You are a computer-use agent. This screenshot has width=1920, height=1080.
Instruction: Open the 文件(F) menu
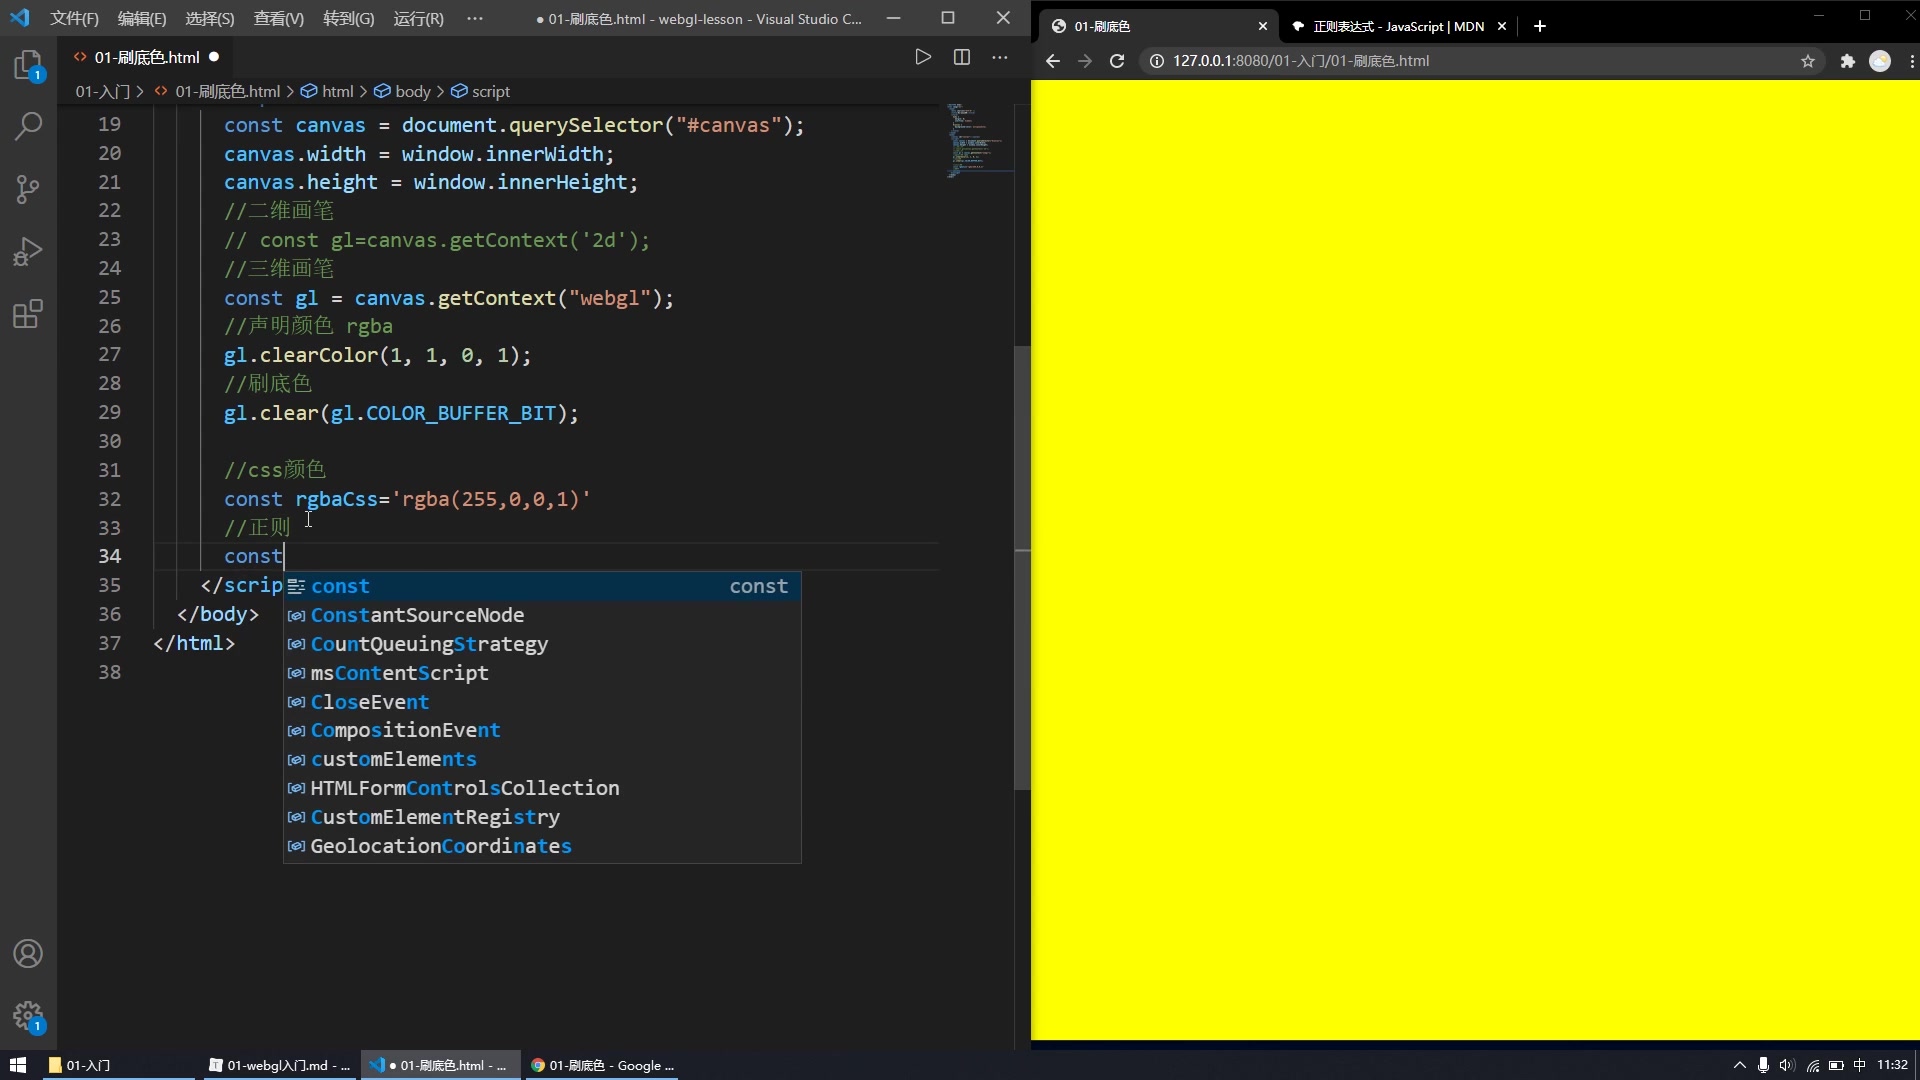pyautogui.click(x=74, y=18)
